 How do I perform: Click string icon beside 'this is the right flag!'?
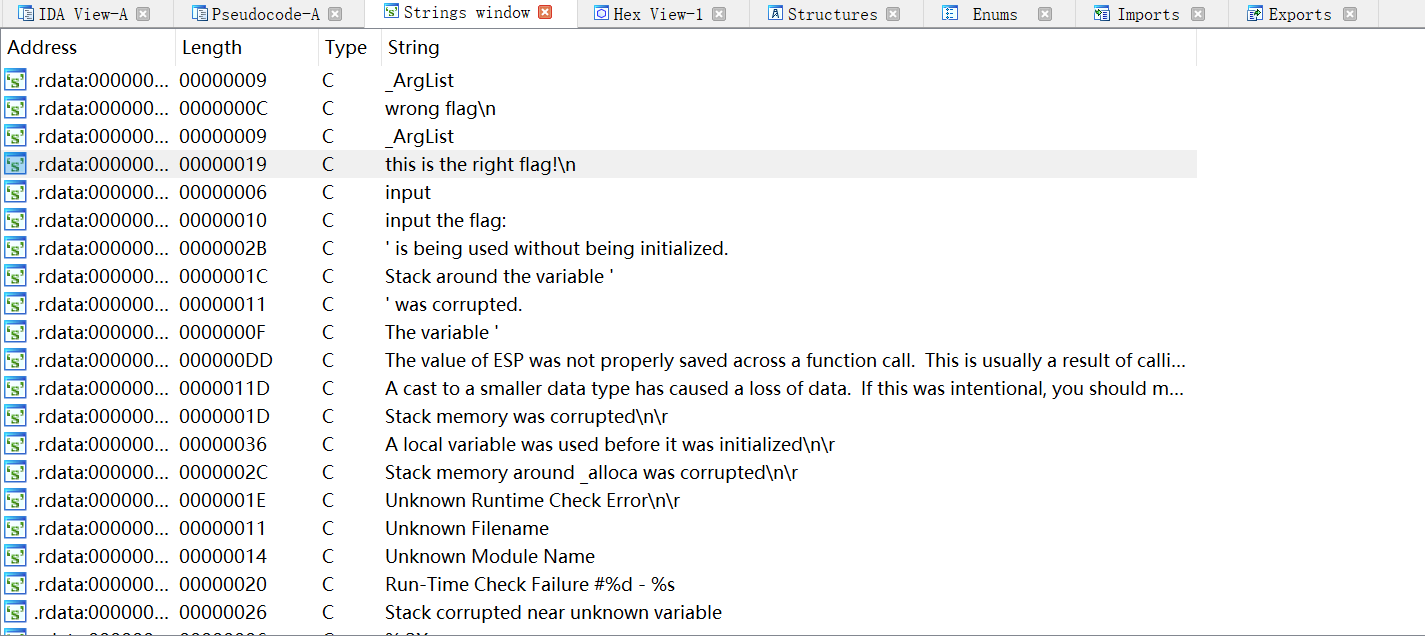(x=15, y=164)
